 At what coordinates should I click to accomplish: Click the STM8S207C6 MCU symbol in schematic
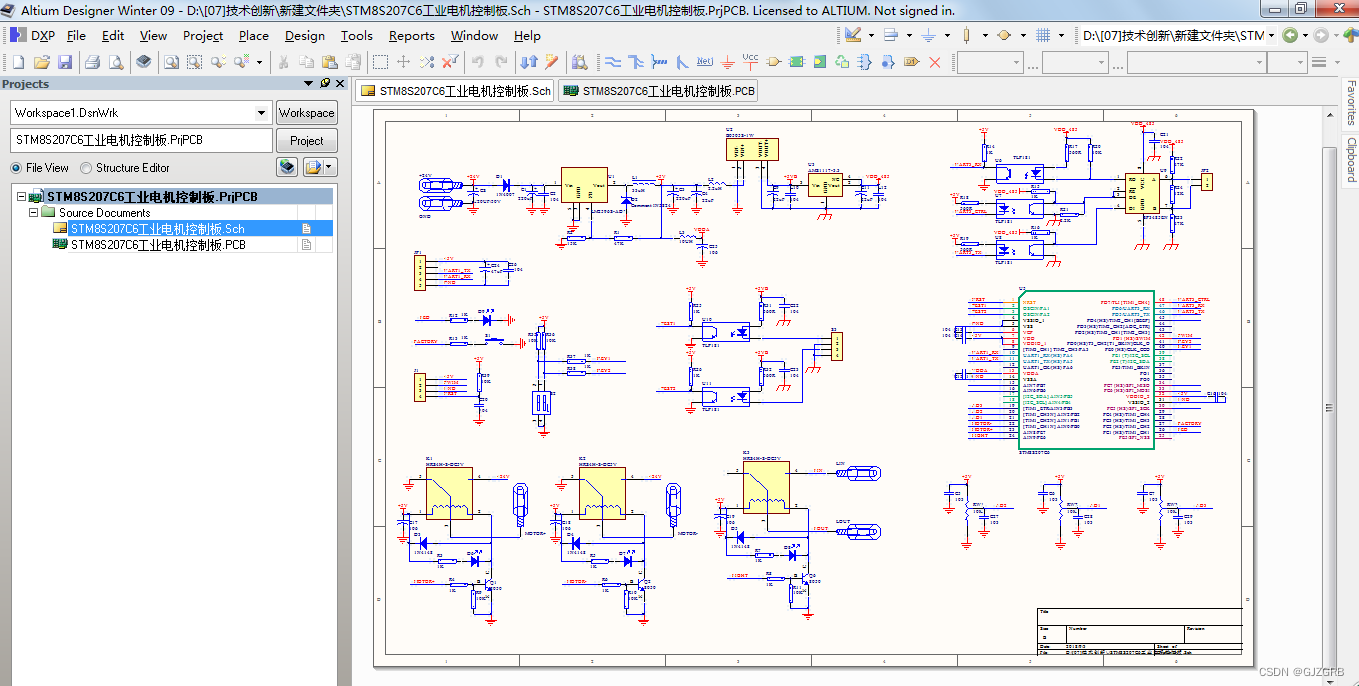(x=1088, y=370)
